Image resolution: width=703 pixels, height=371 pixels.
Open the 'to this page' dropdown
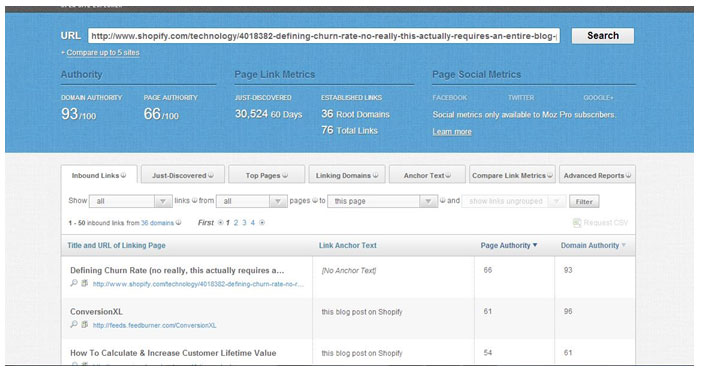click(382, 201)
